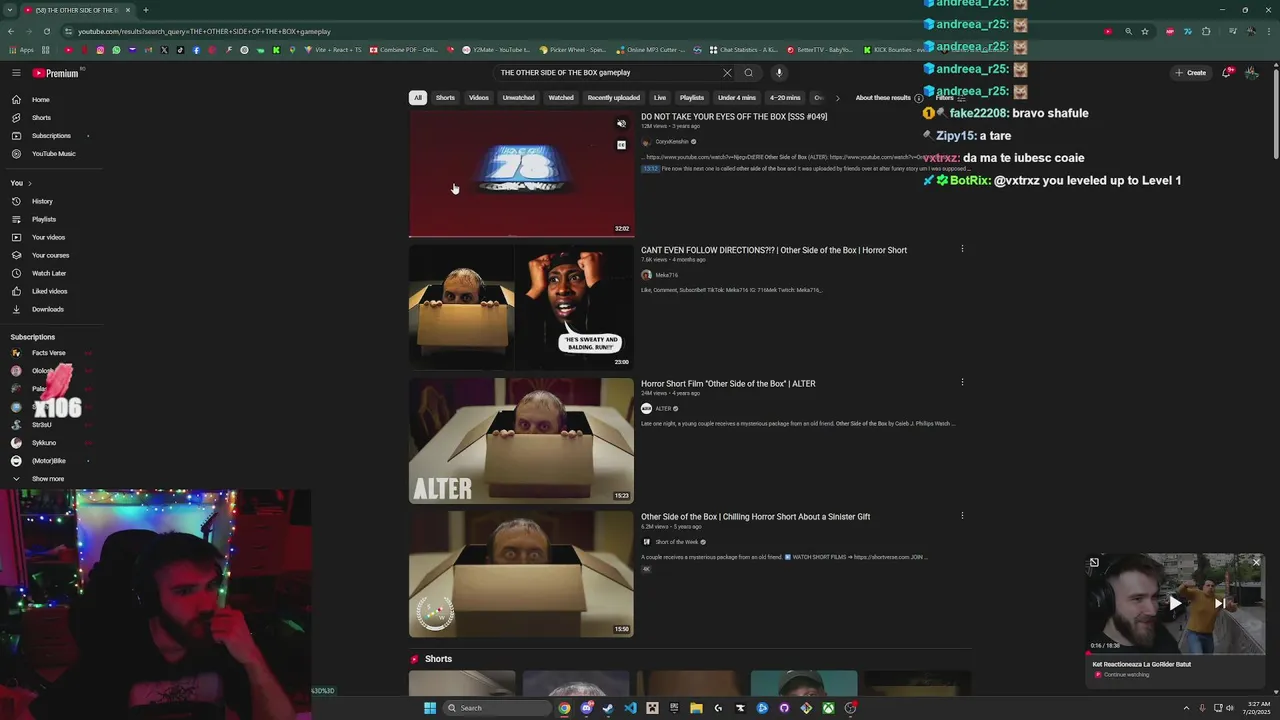
Task: Open Meka716 Horror Short thumbnail
Action: click(521, 307)
